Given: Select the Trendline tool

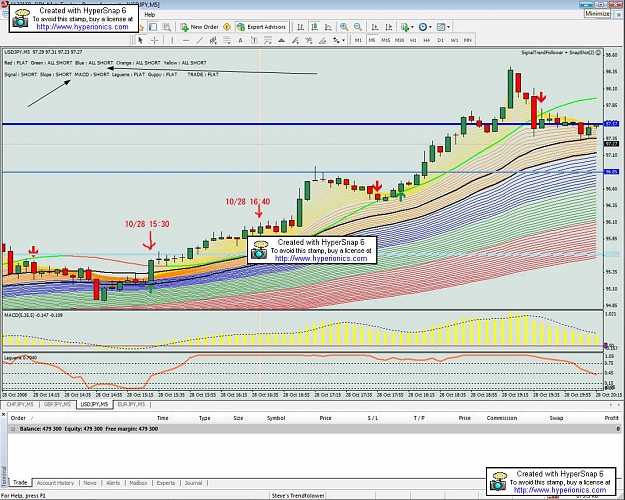Looking at the screenshot, I should pyautogui.click(x=199, y=40).
